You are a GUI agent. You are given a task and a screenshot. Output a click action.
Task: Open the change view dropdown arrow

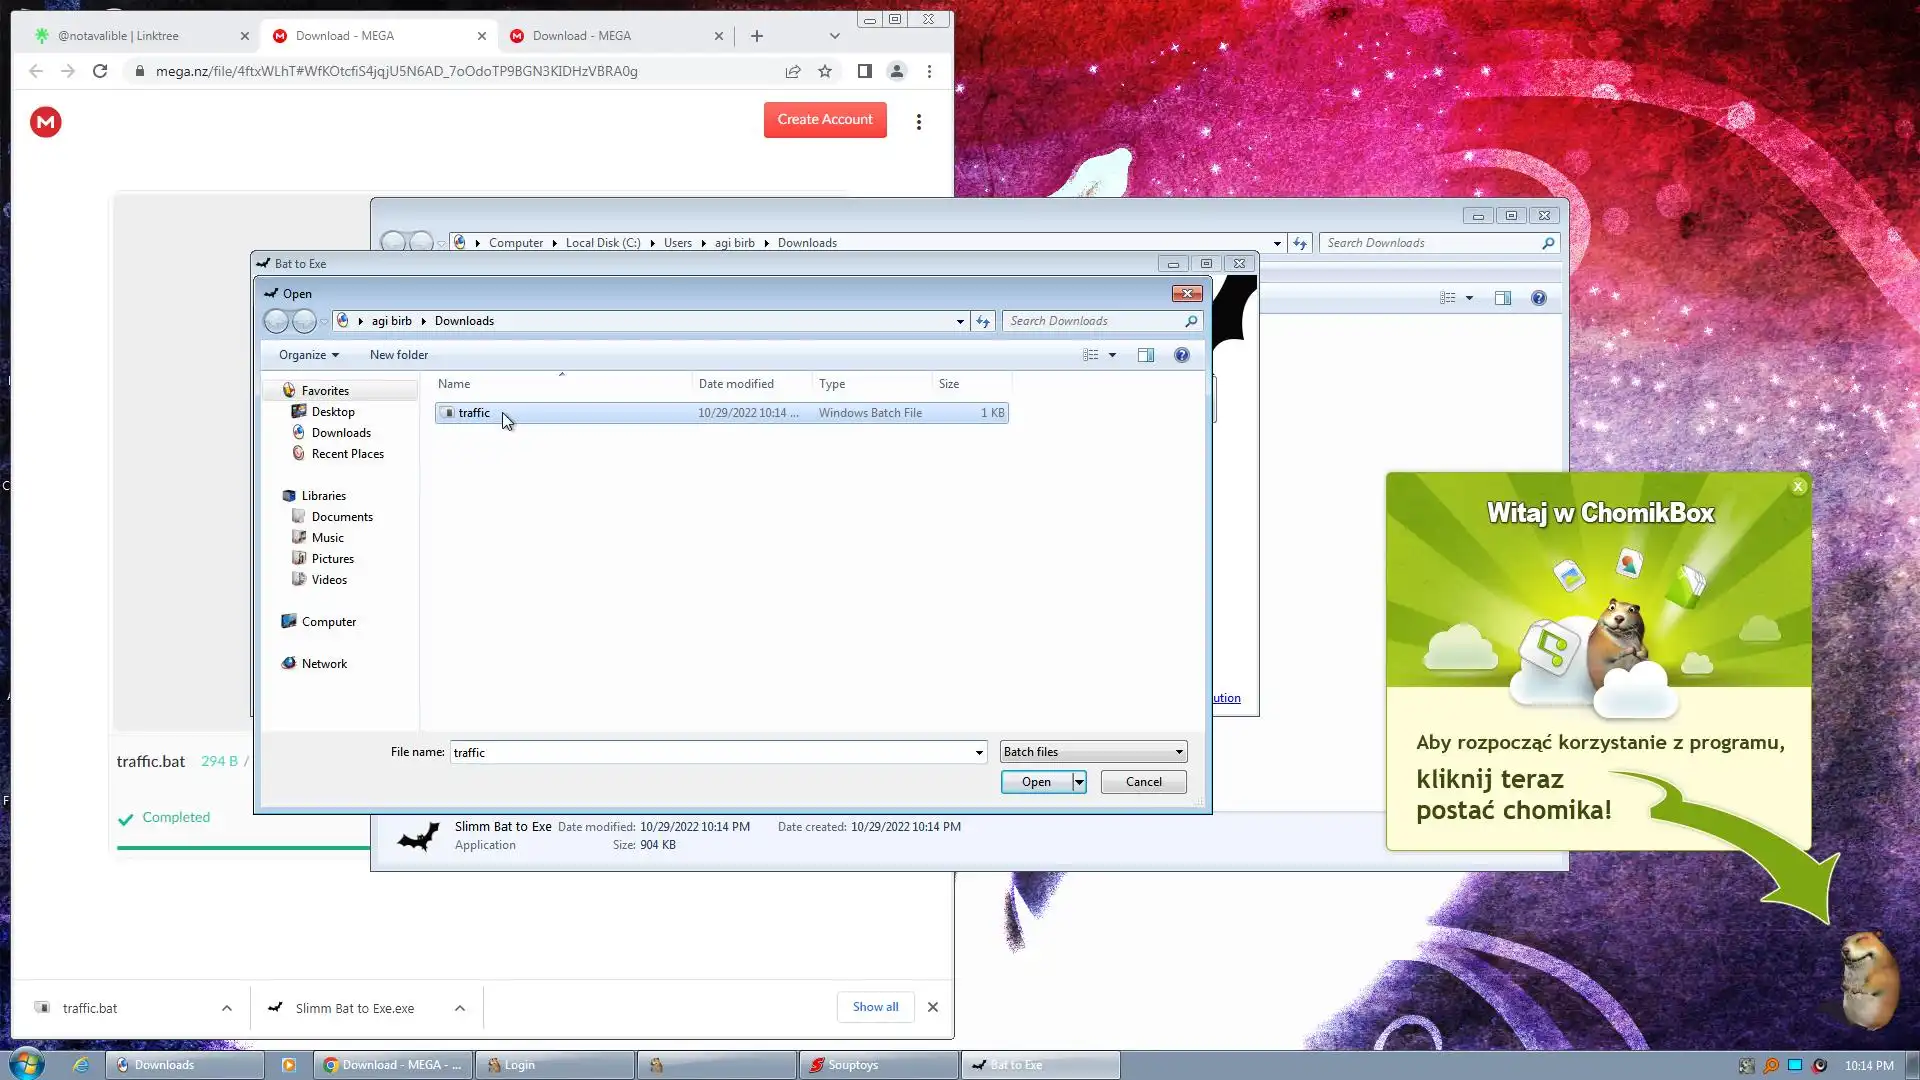1112,355
